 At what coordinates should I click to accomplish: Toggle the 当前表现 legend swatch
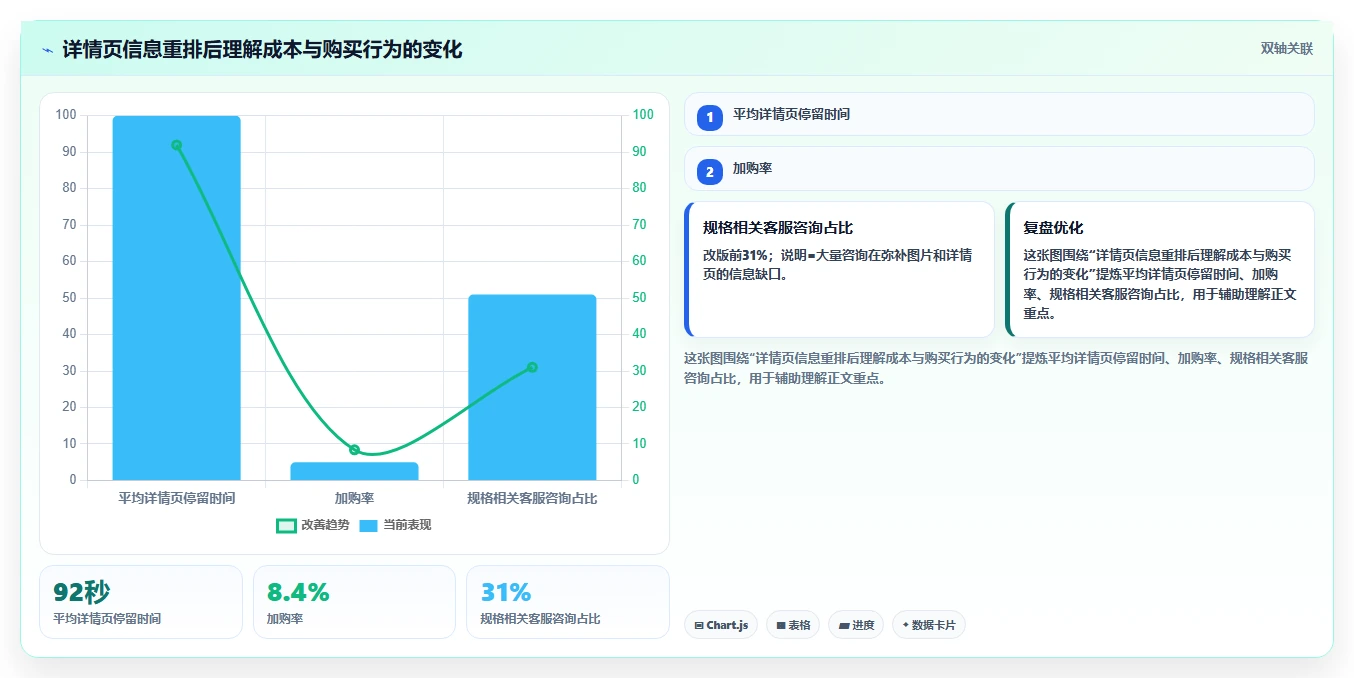(369, 526)
